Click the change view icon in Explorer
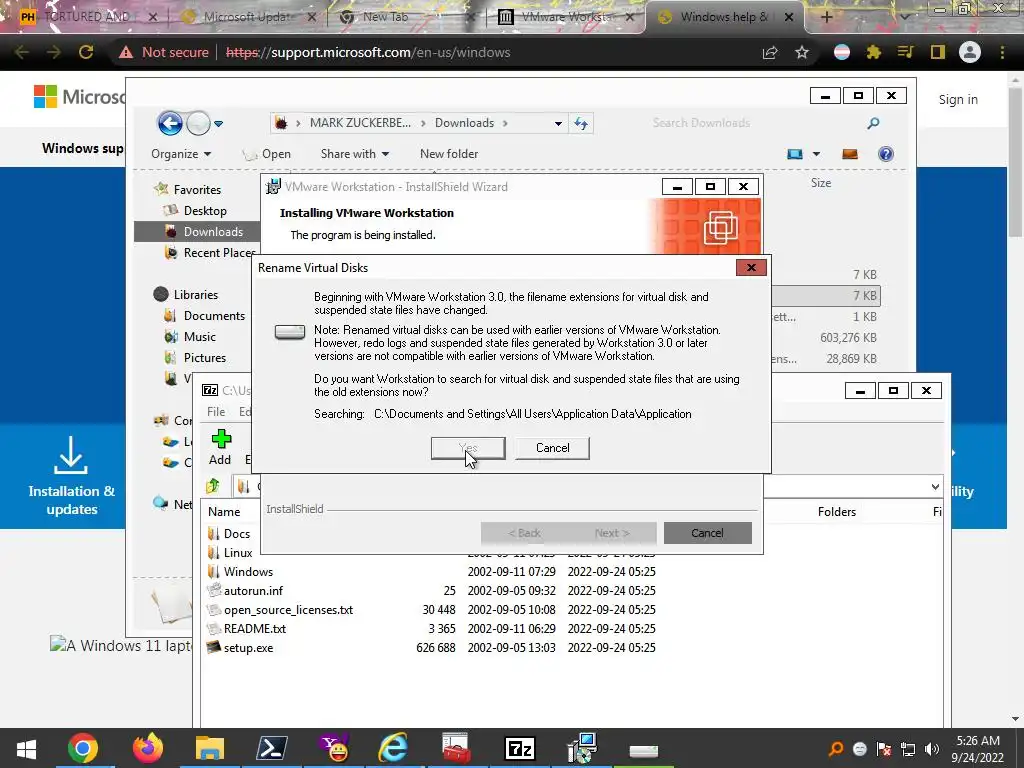1024x768 pixels. 795,154
